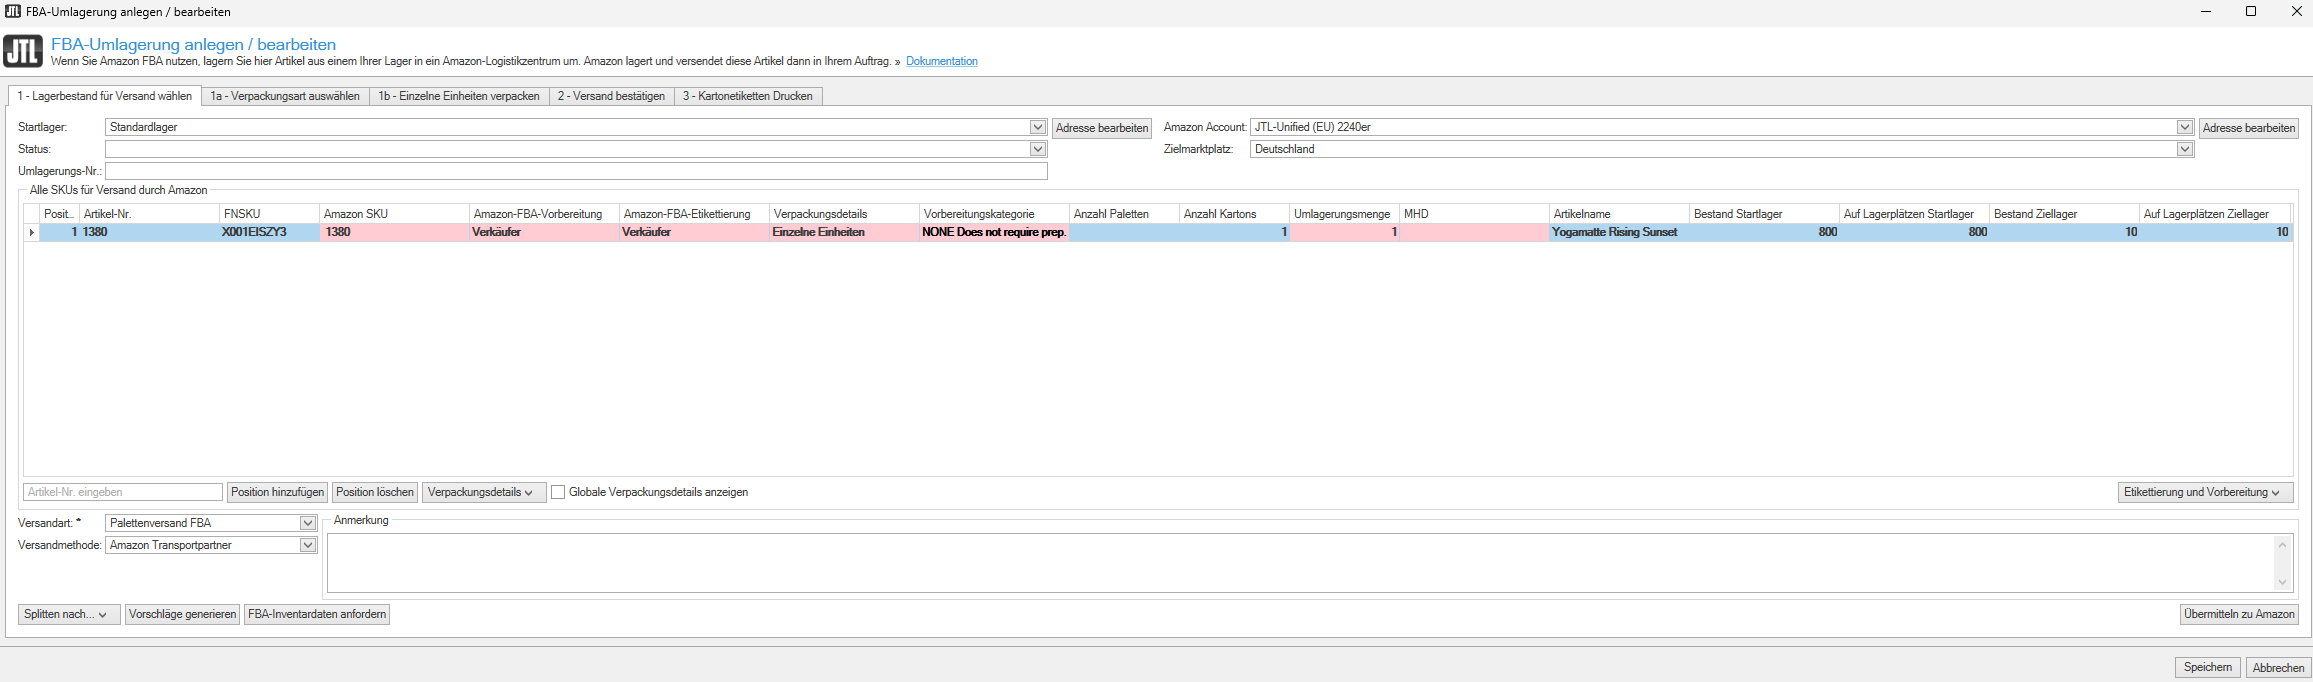Expand the Etikettierung und Vorbereitung menu button
Image resolution: width=2313 pixels, height=682 pixels.
click(2204, 492)
